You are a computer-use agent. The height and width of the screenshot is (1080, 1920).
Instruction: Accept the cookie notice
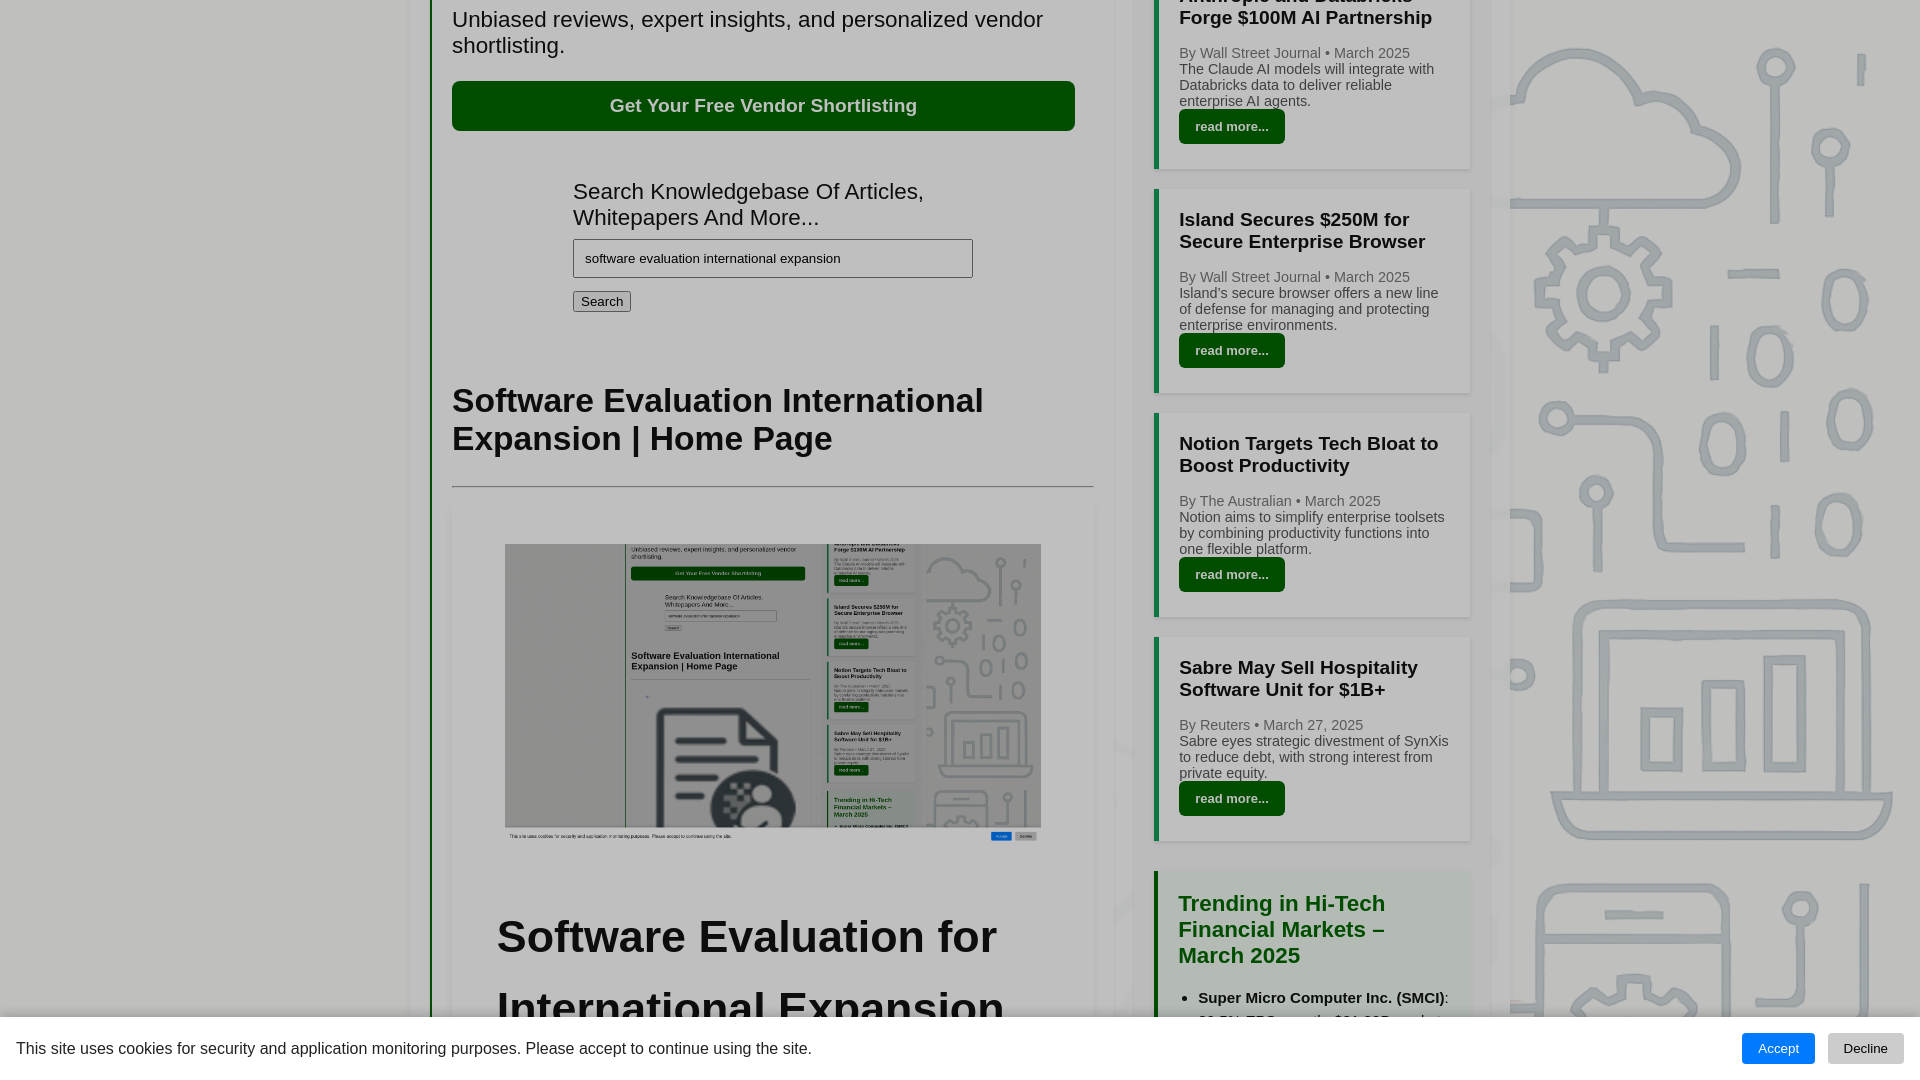[1777, 1048]
